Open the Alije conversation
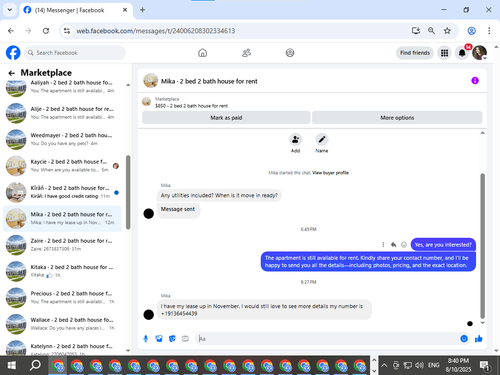Image resolution: width=500 pixels, height=375 pixels. pos(62,113)
